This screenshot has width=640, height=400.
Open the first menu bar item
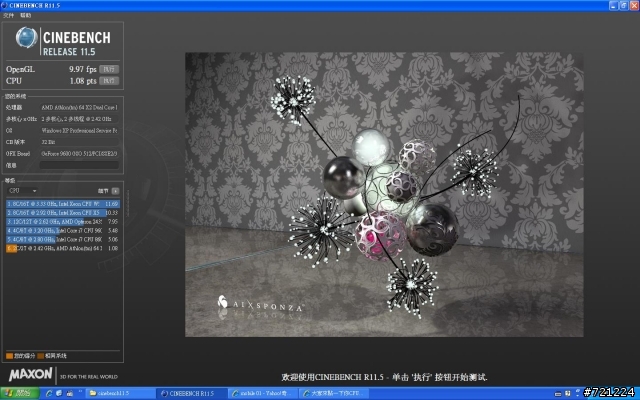point(9,16)
